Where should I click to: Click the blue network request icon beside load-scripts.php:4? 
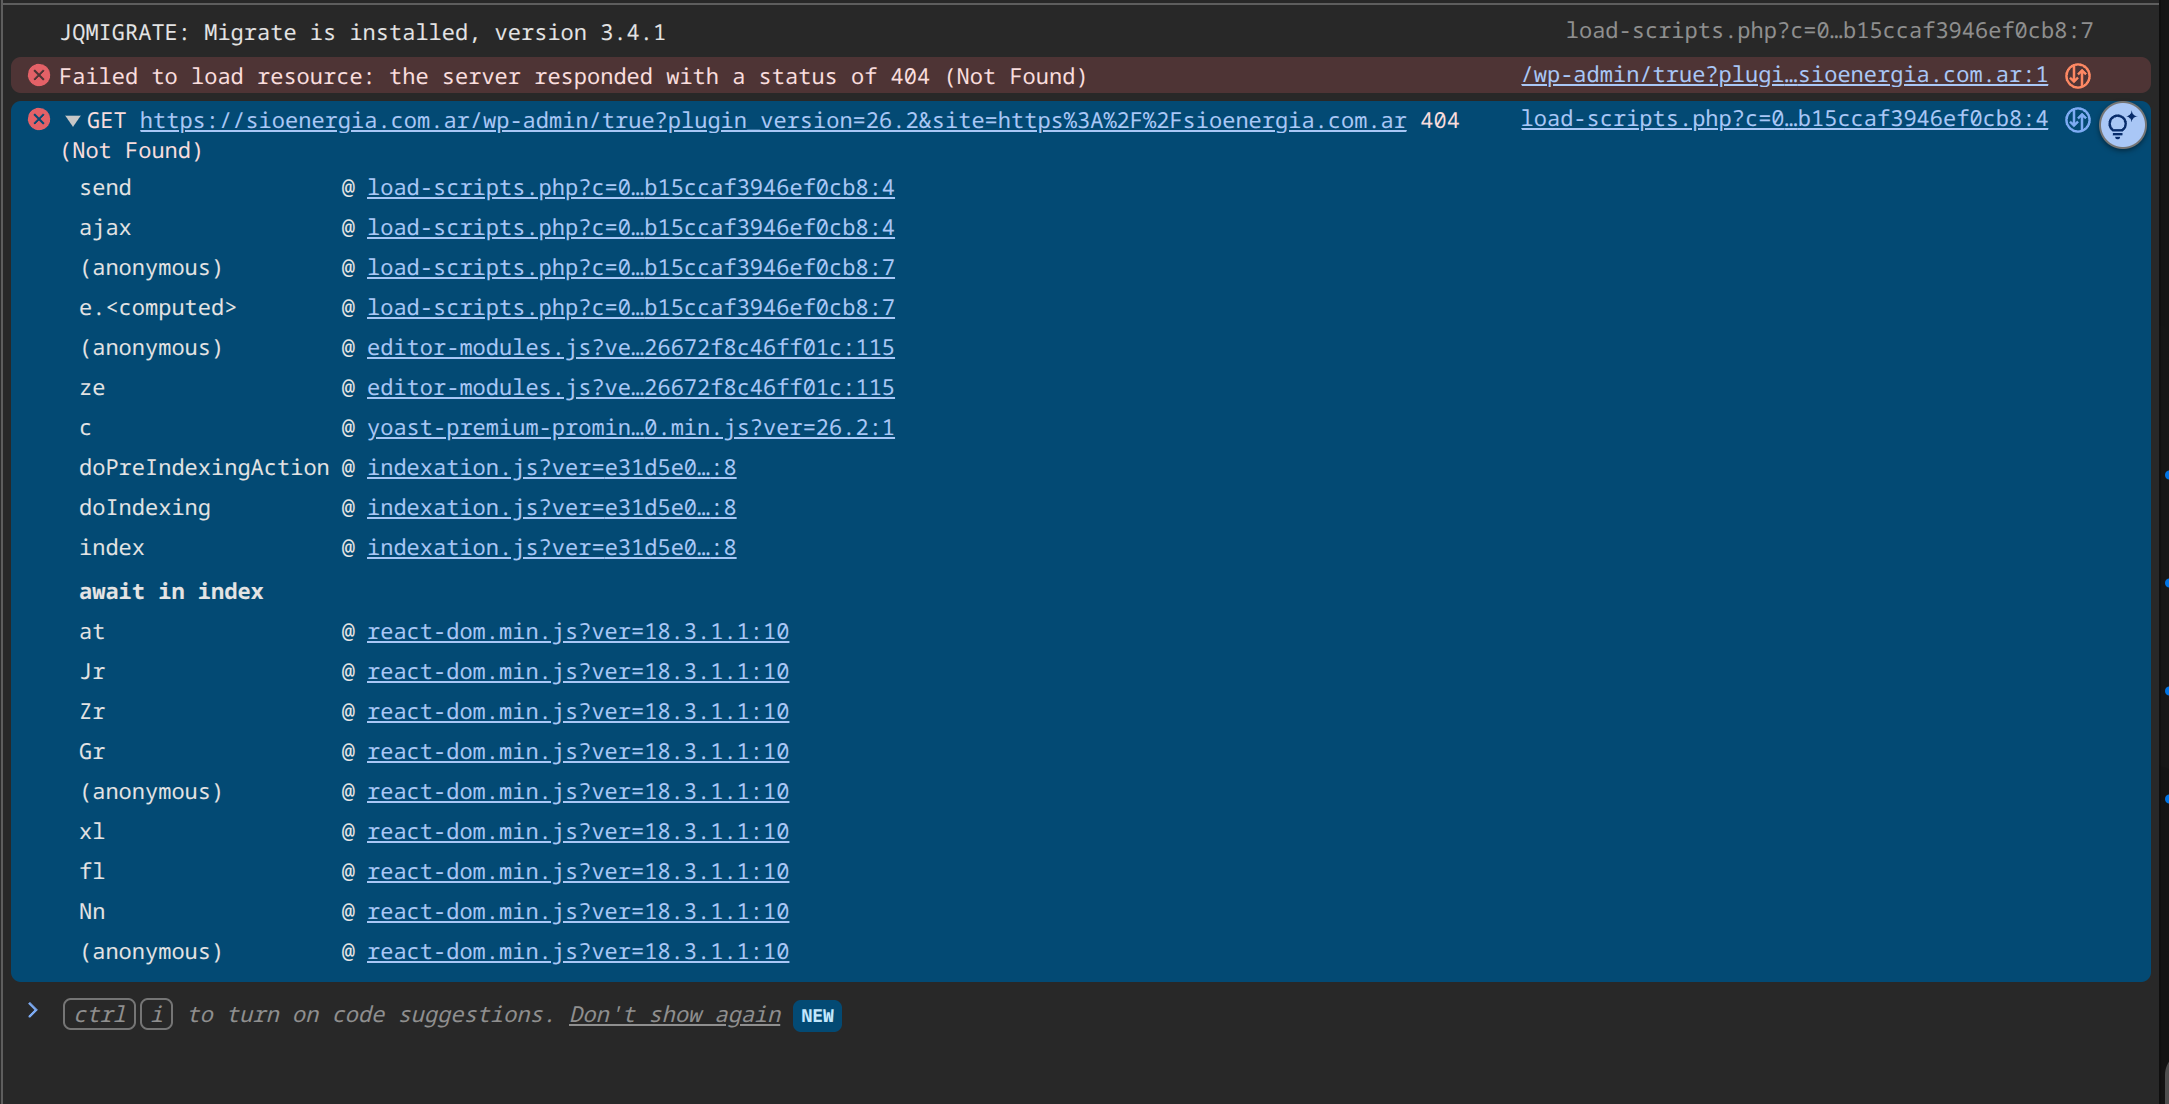point(2078,120)
